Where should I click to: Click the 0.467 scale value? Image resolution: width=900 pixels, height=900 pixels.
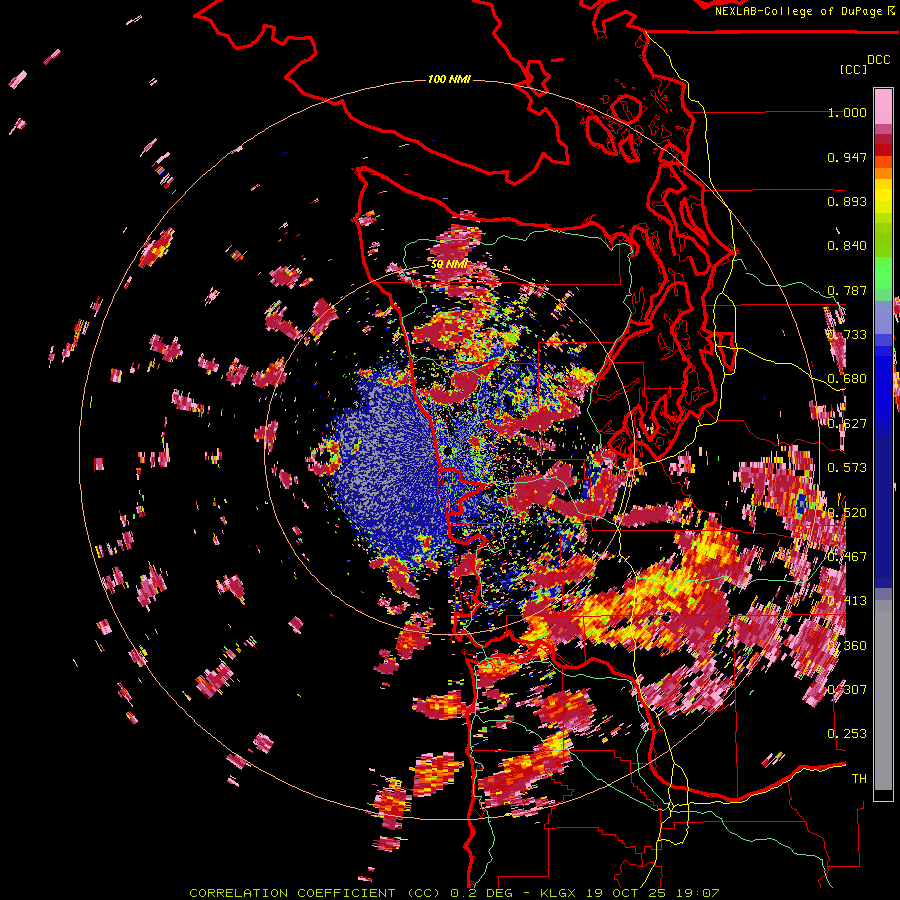(x=847, y=556)
